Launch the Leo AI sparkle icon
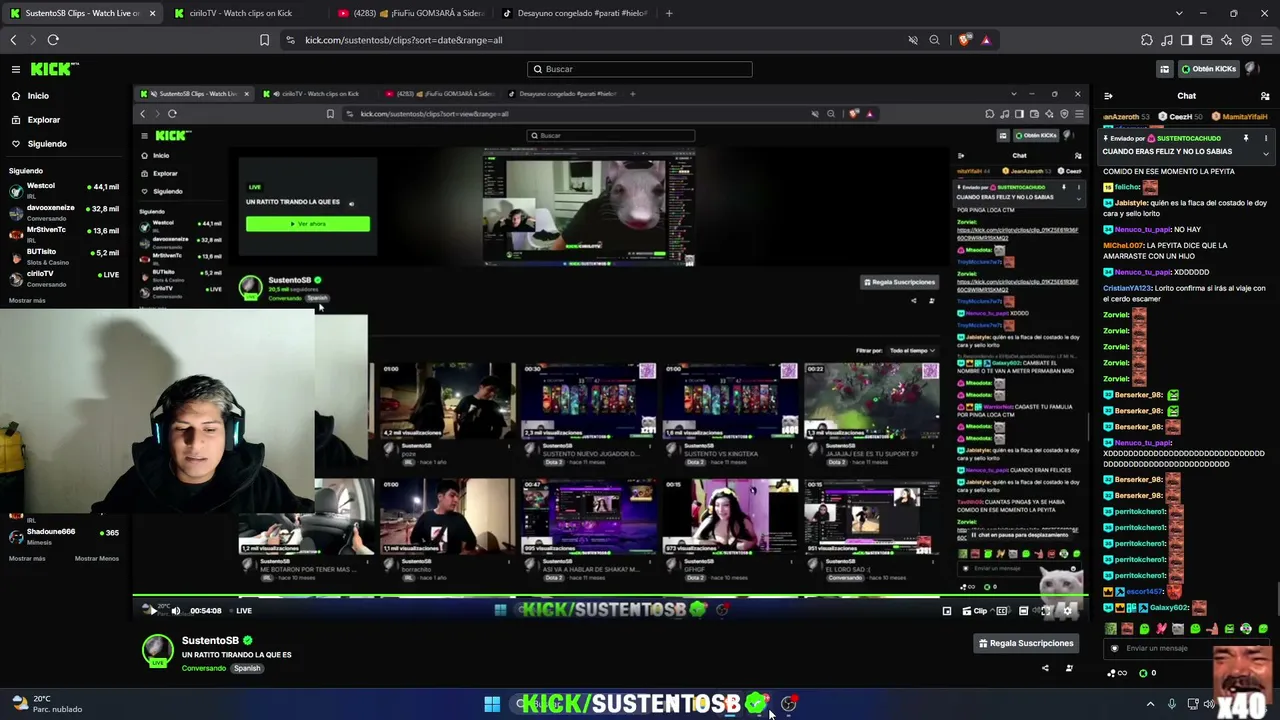This screenshot has width=1280, height=720. [x=1227, y=40]
